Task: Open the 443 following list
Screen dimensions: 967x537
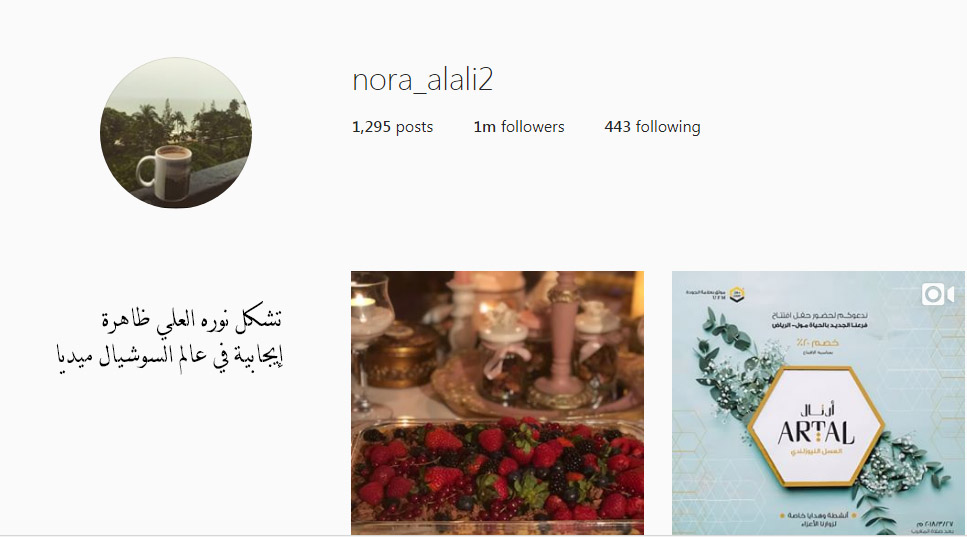Action: [x=652, y=126]
